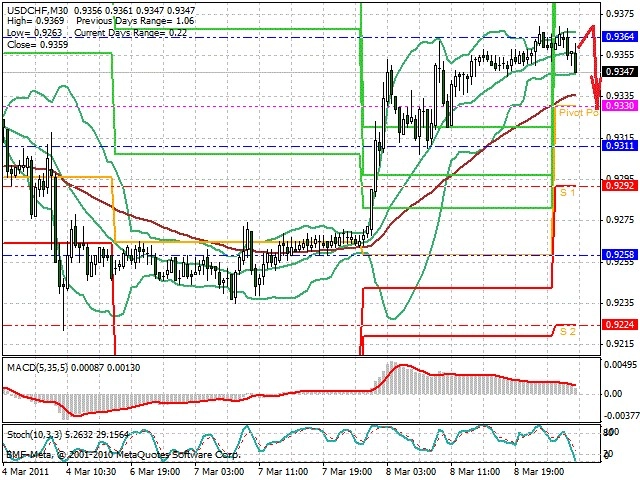Screen dimensions: 640x480
Task: Click the '8 Mar 19:00' time axis marker
Action: click(x=539, y=471)
